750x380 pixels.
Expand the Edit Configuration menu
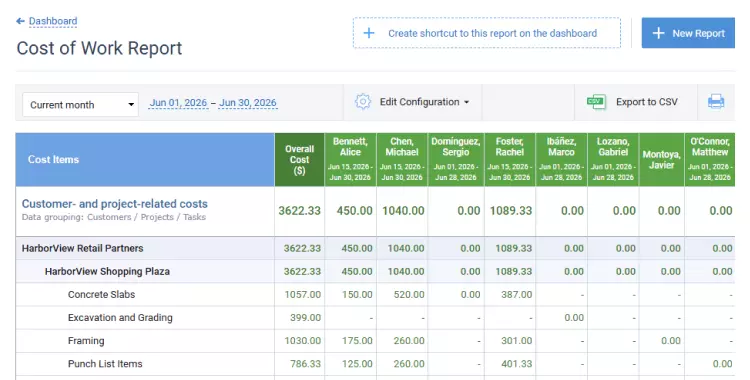click(x=424, y=102)
